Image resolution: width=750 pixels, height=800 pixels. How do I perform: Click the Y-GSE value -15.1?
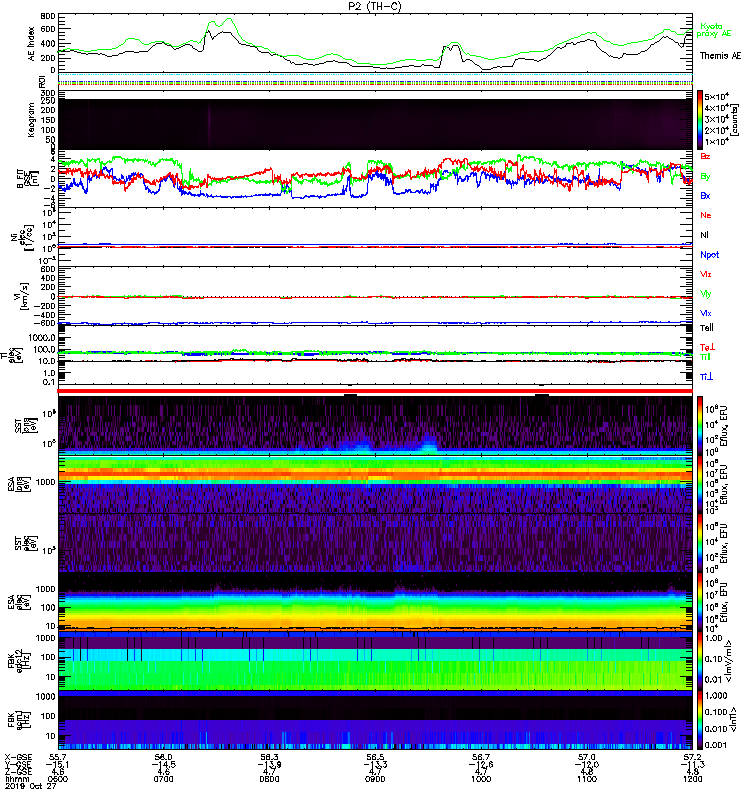[57, 764]
